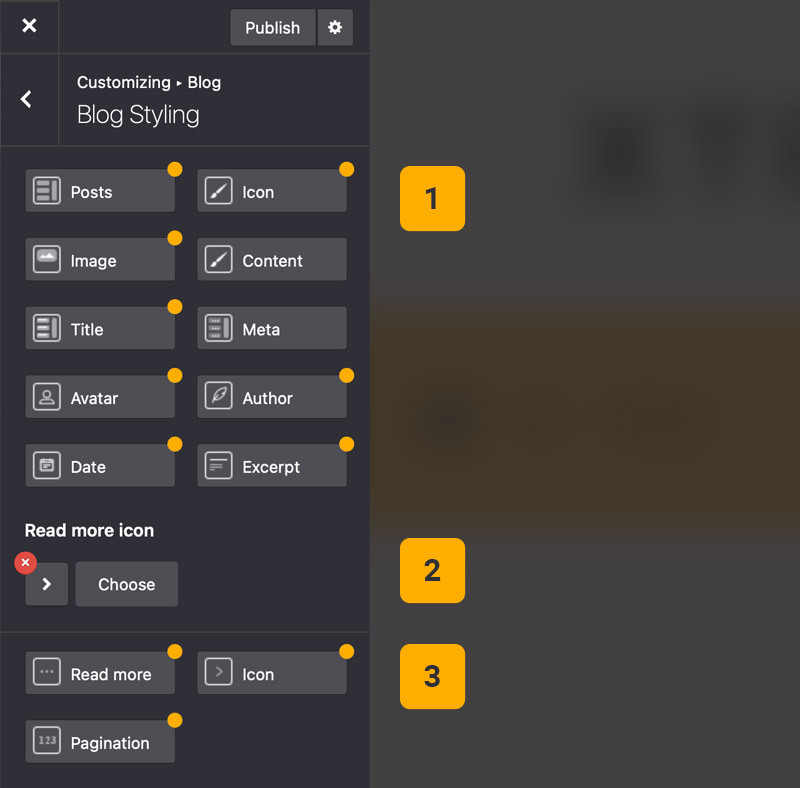Open the Posts styling options

pos(100,192)
